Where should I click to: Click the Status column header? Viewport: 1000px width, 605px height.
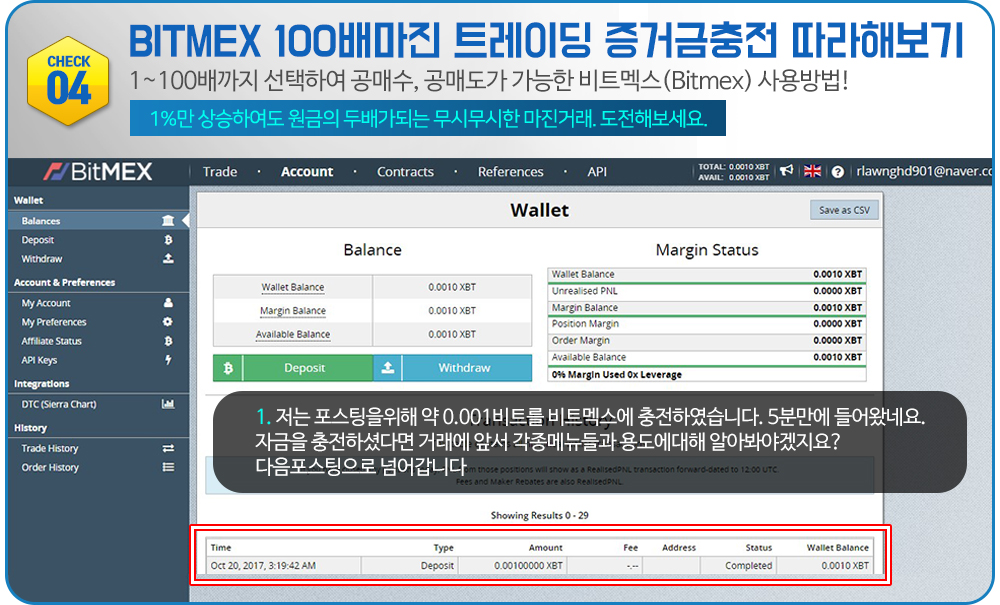(759, 548)
